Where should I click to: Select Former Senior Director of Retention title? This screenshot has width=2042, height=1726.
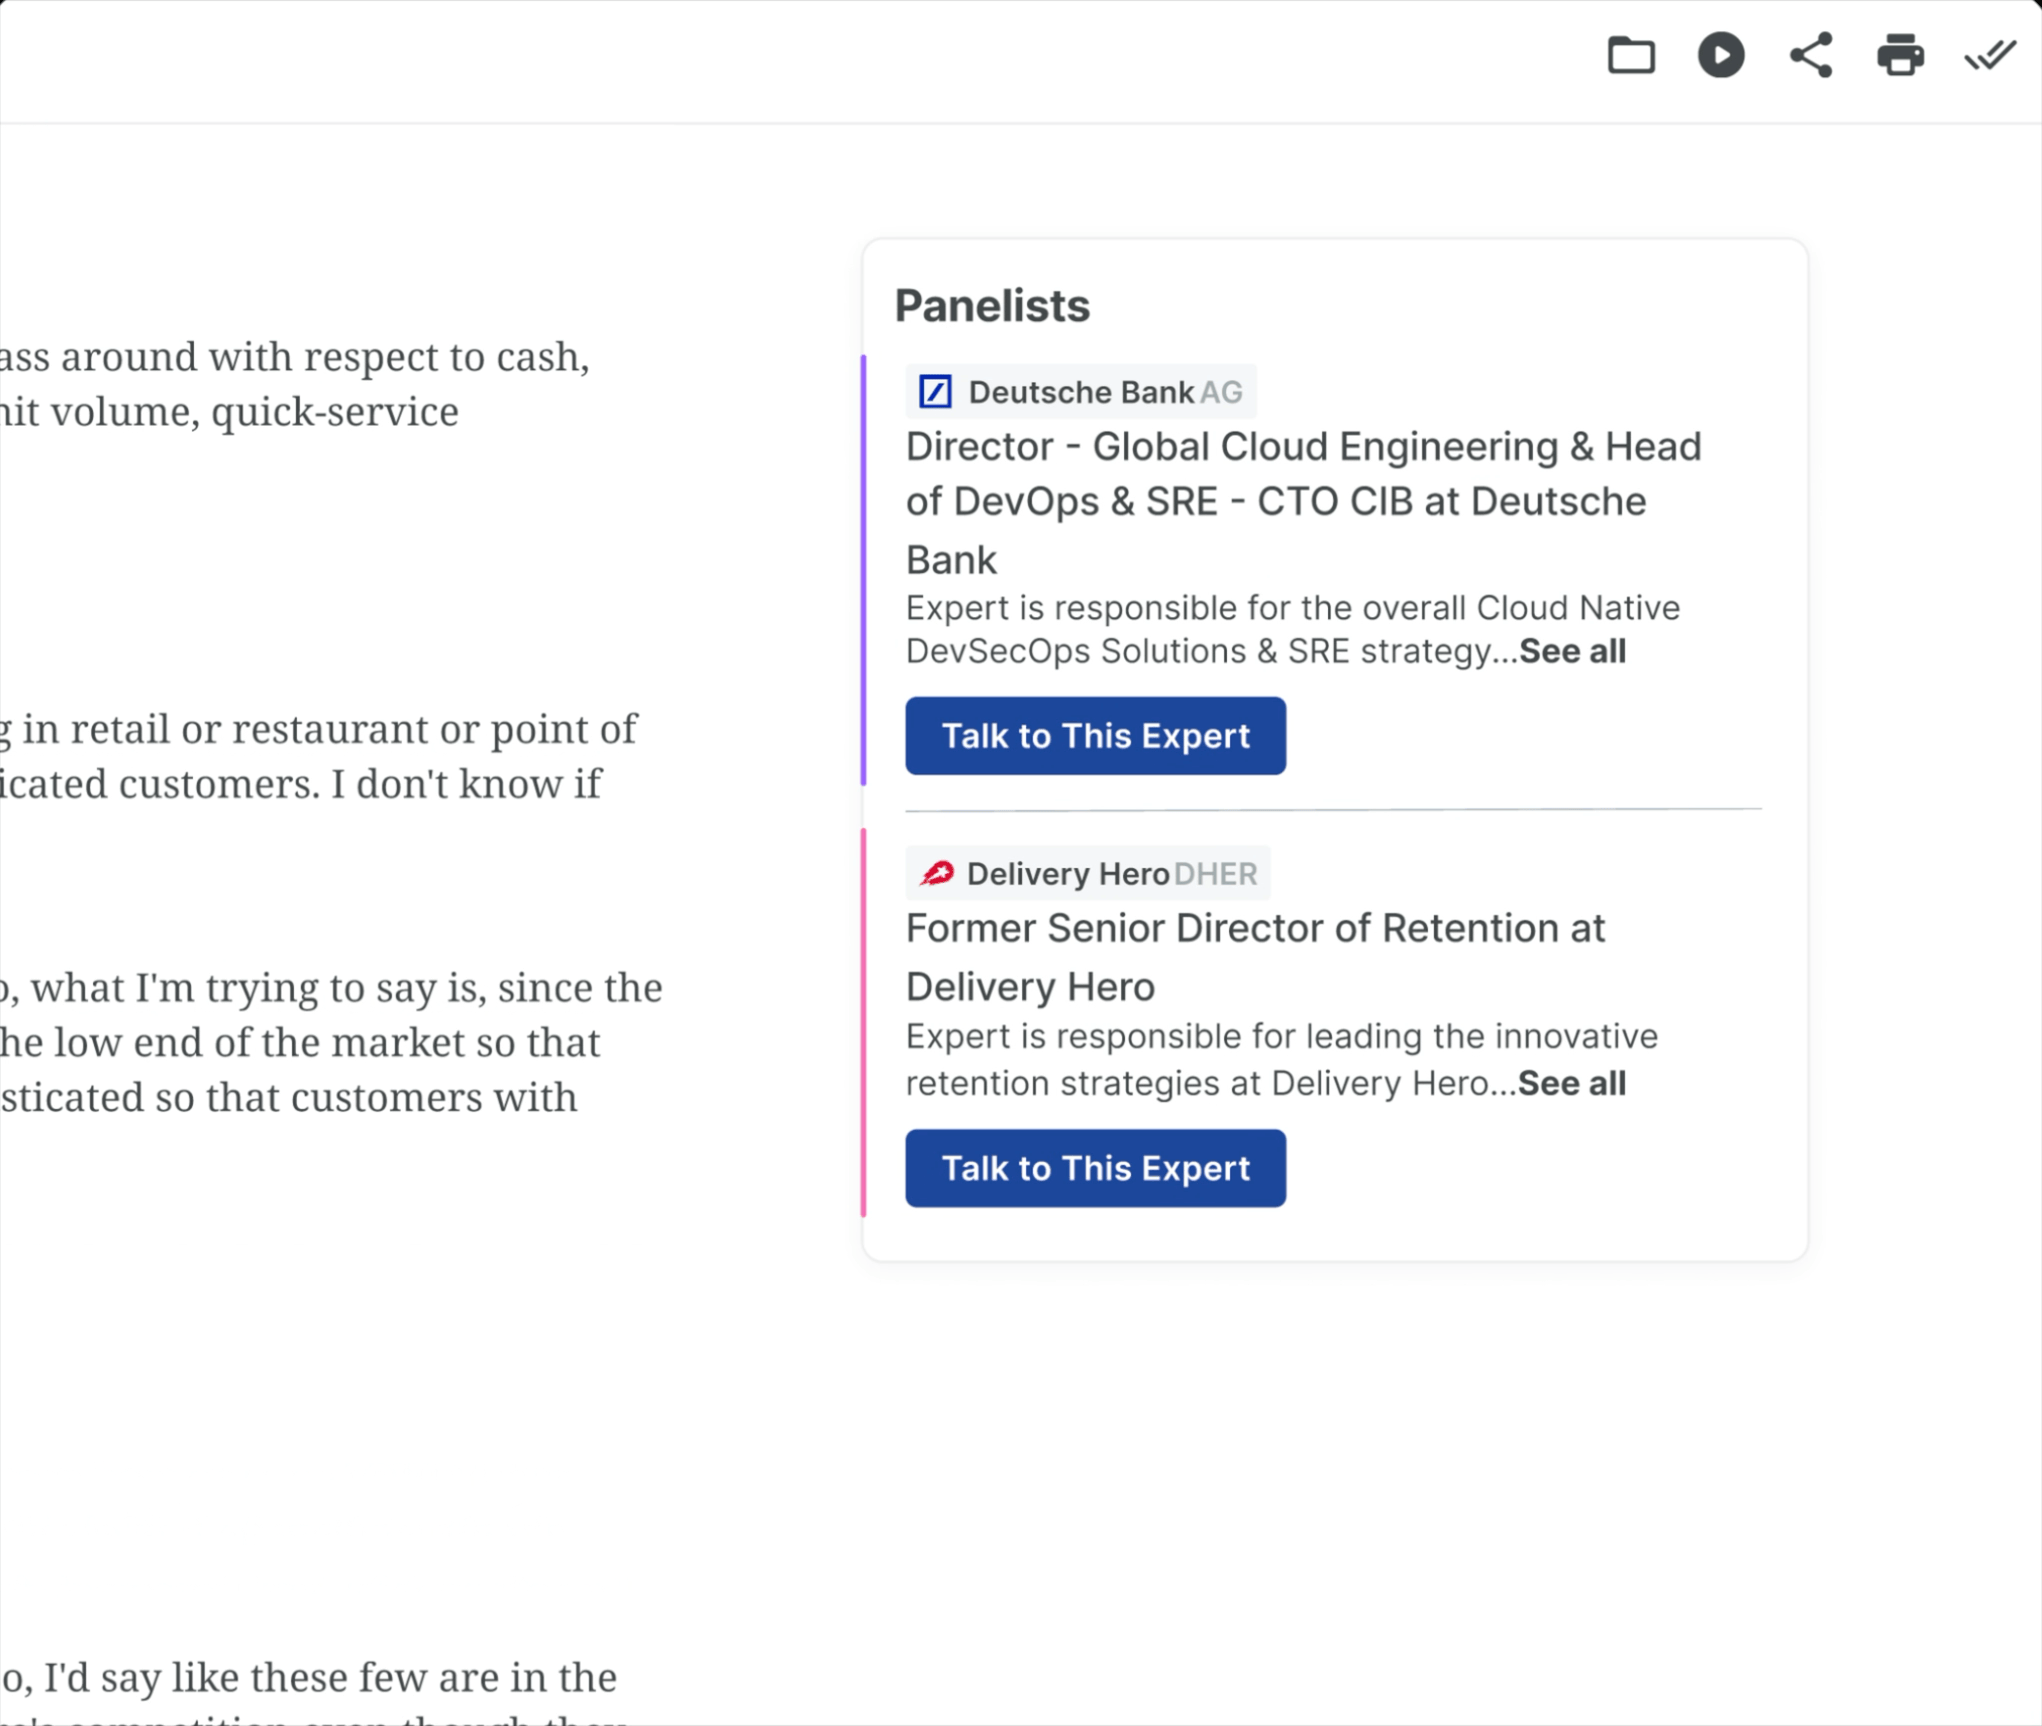pos(1255,958)
